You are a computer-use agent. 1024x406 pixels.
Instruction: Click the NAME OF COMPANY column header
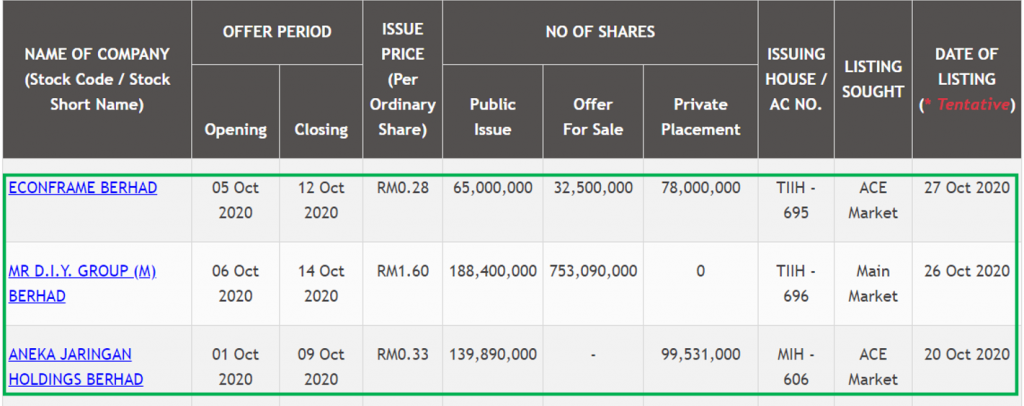click(x=97, y=79)
